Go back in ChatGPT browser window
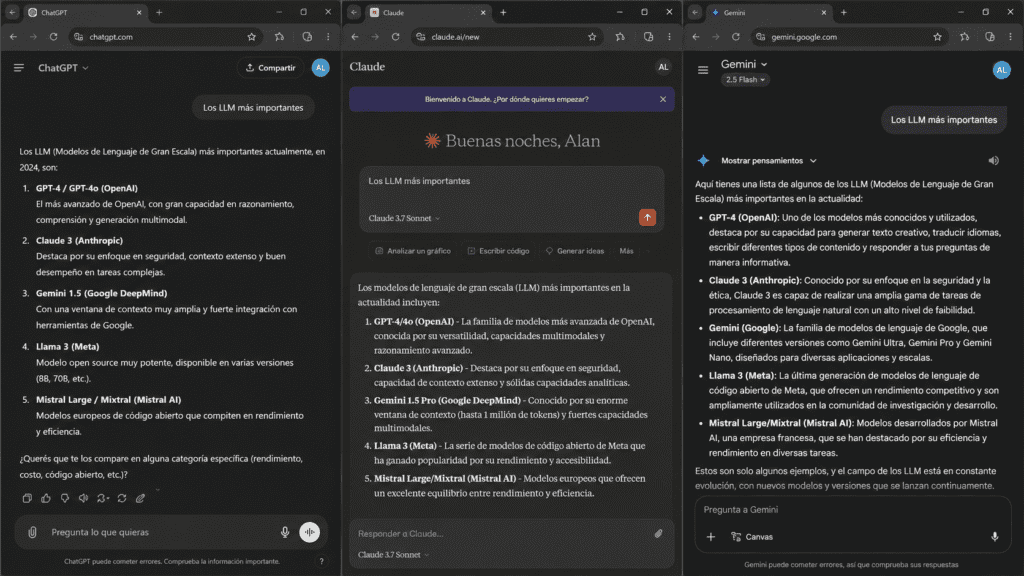 13,37
